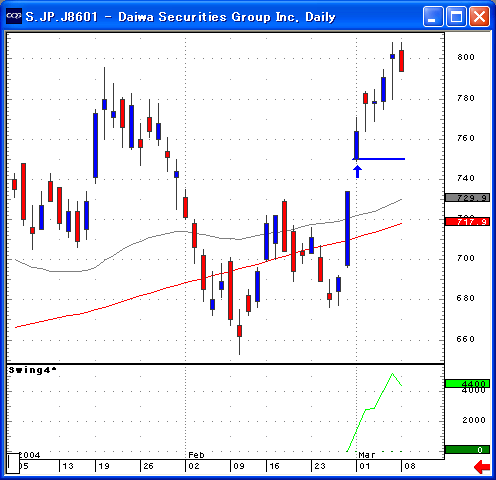This screenshot has height=480, width=496.
Task: Click the small box left of the date axis
Action: tap(13, 463)
